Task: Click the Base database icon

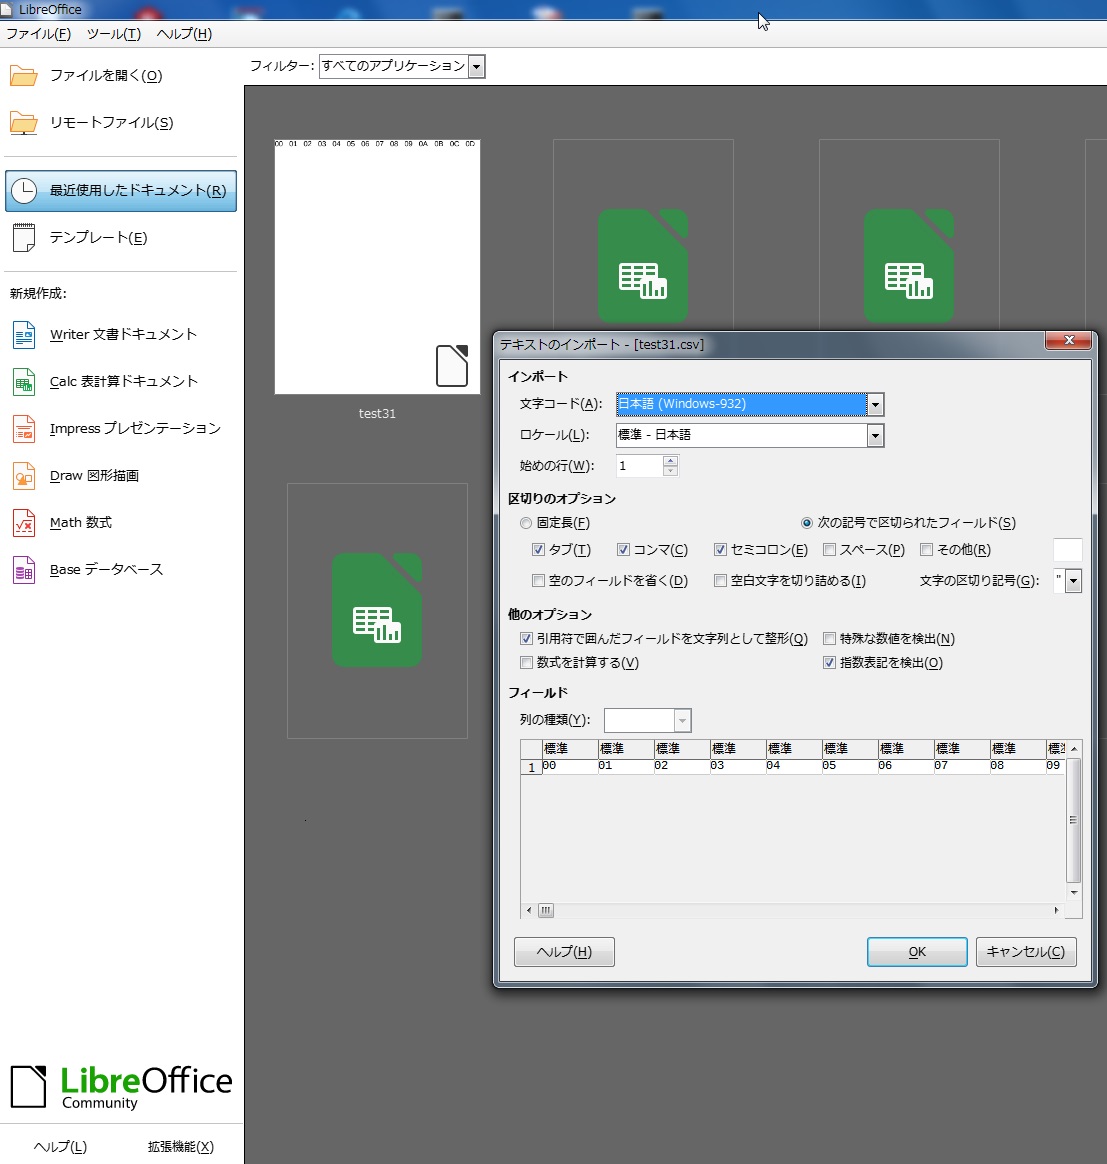Action: click(x=24, y=570)
